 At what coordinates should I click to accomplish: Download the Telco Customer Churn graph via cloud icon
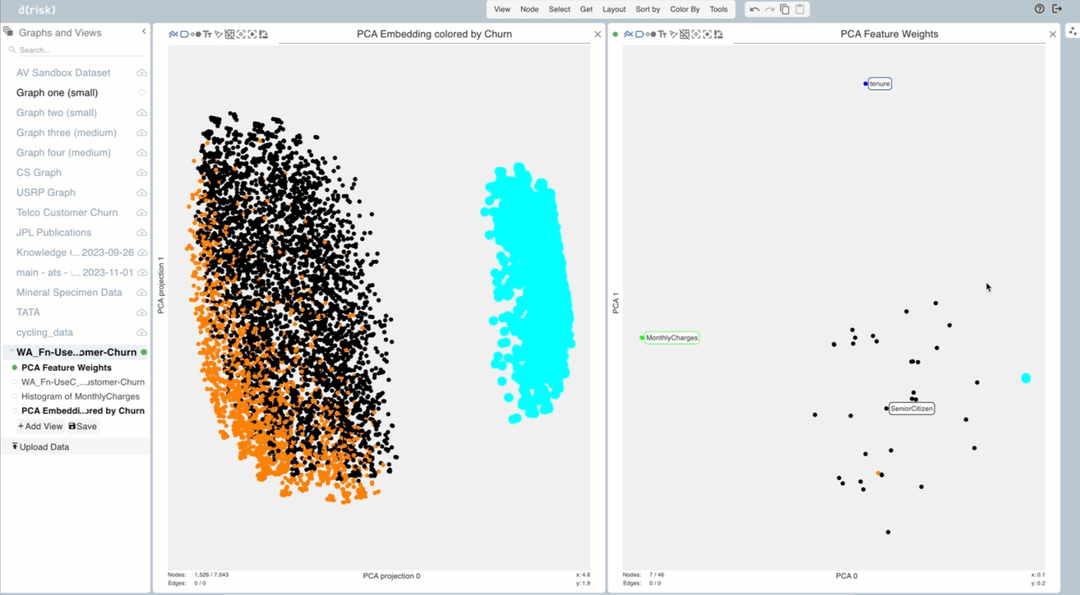142,213
